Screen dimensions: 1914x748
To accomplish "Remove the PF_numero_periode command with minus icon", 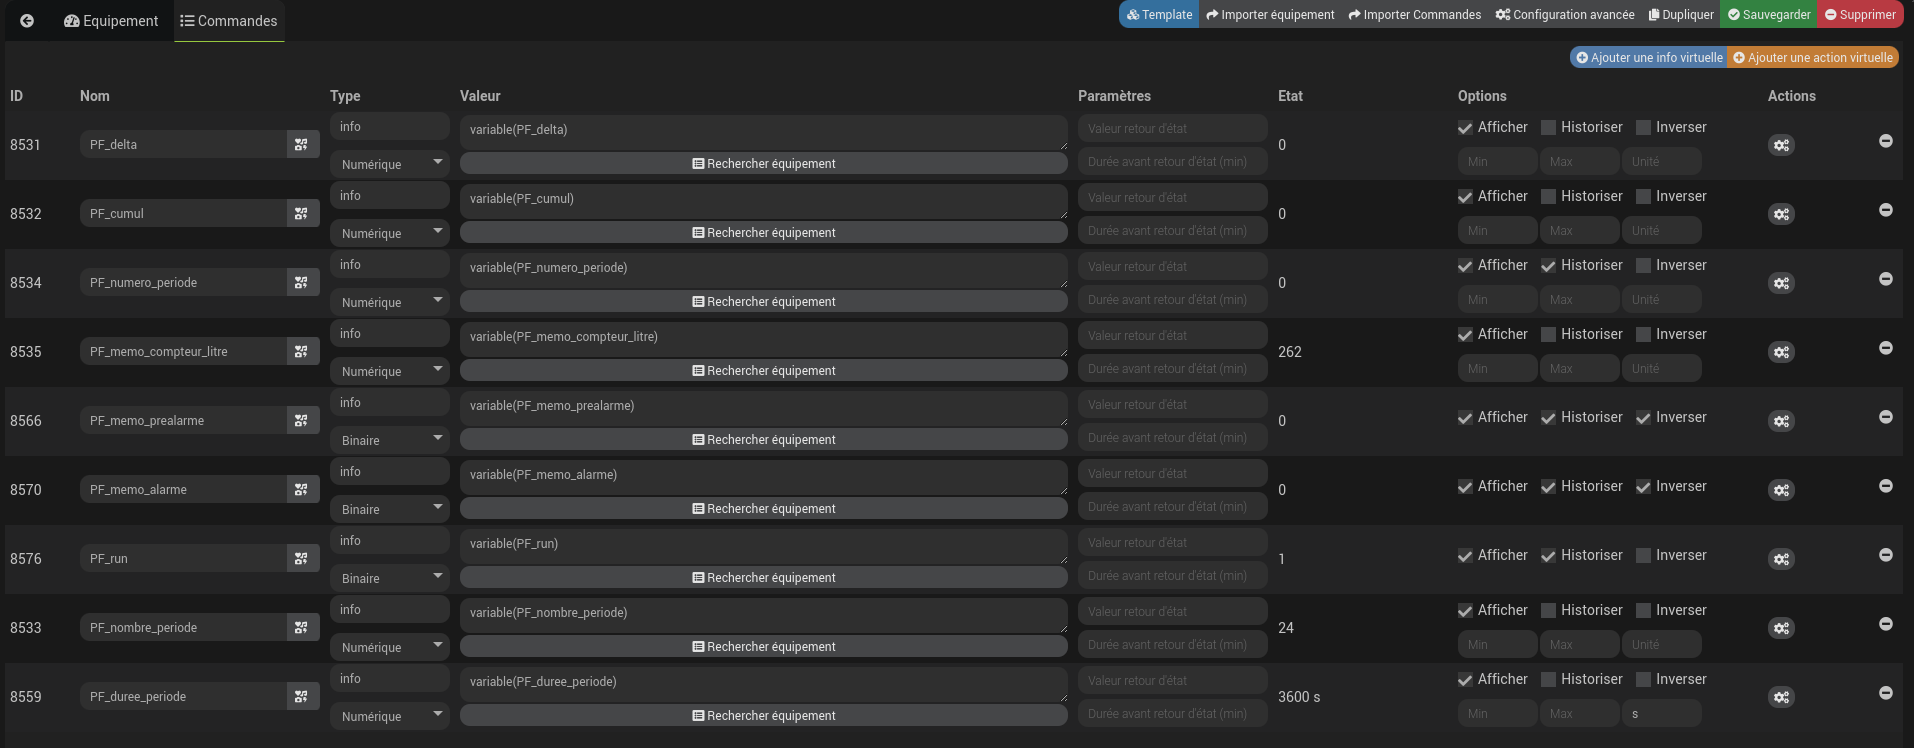I will [x=1885, y=279].
